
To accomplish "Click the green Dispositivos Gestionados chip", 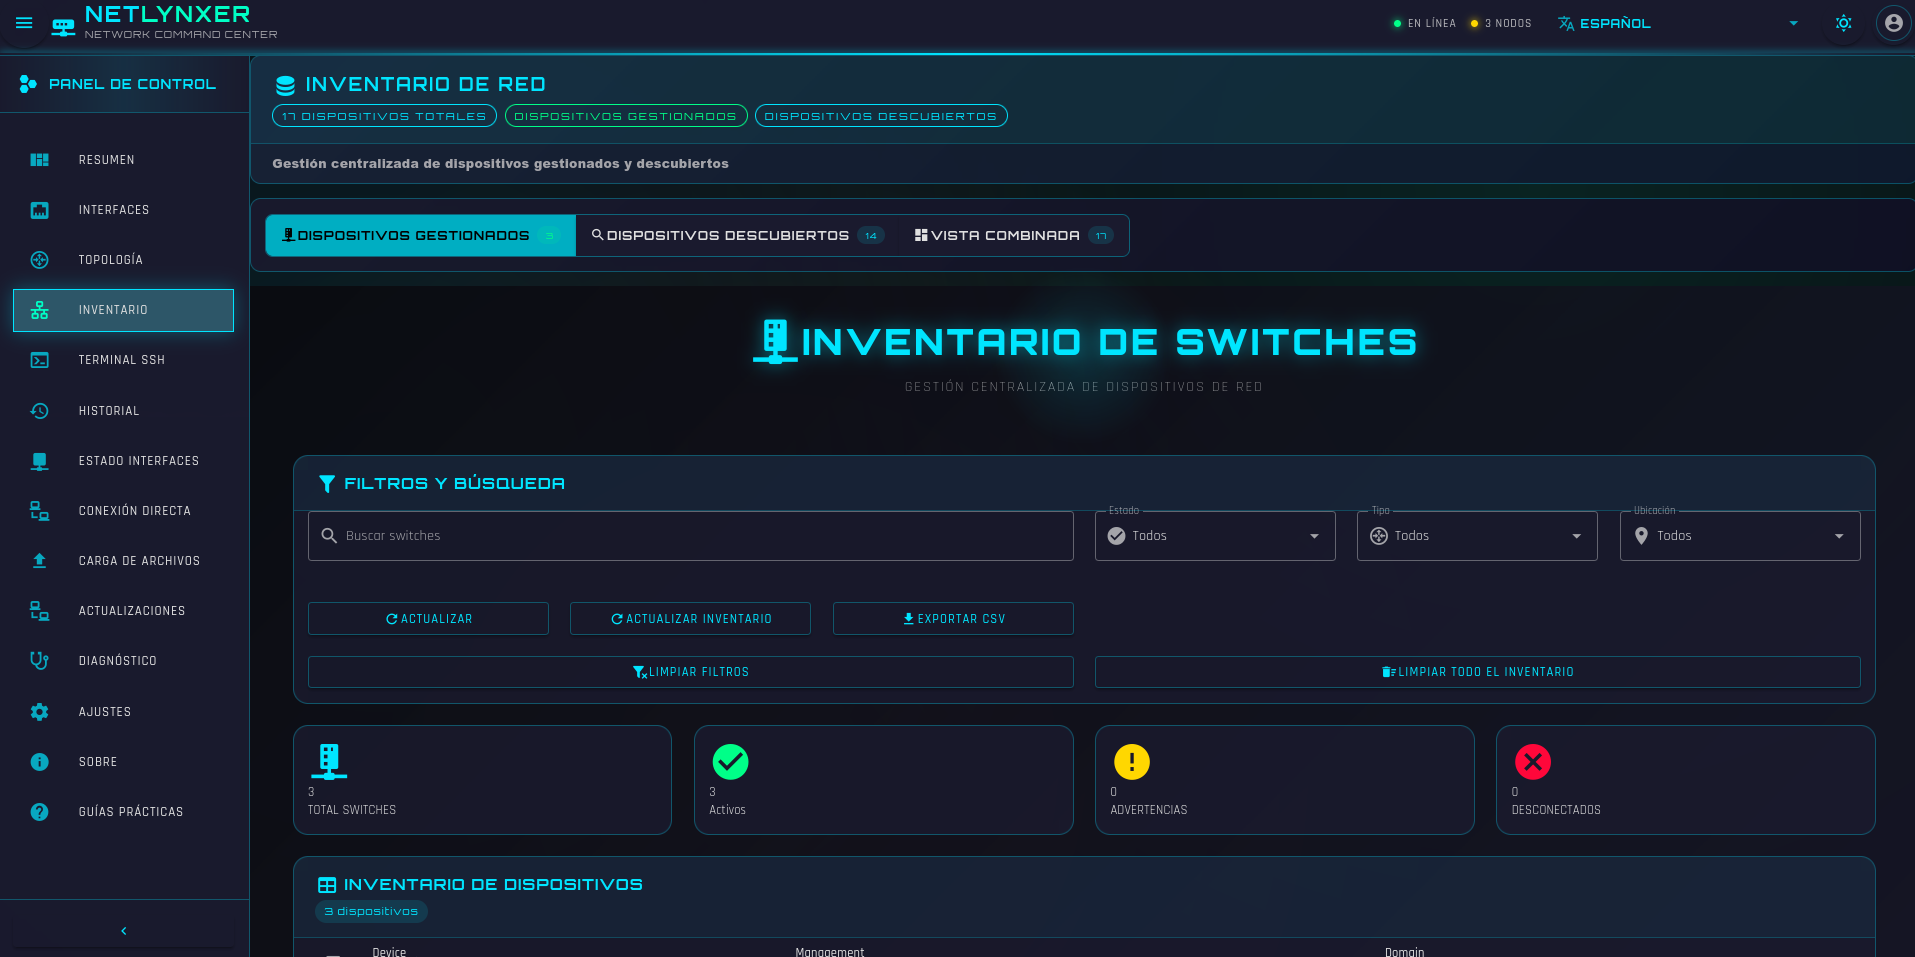I will pyautogui.click(x=626, y=116).
